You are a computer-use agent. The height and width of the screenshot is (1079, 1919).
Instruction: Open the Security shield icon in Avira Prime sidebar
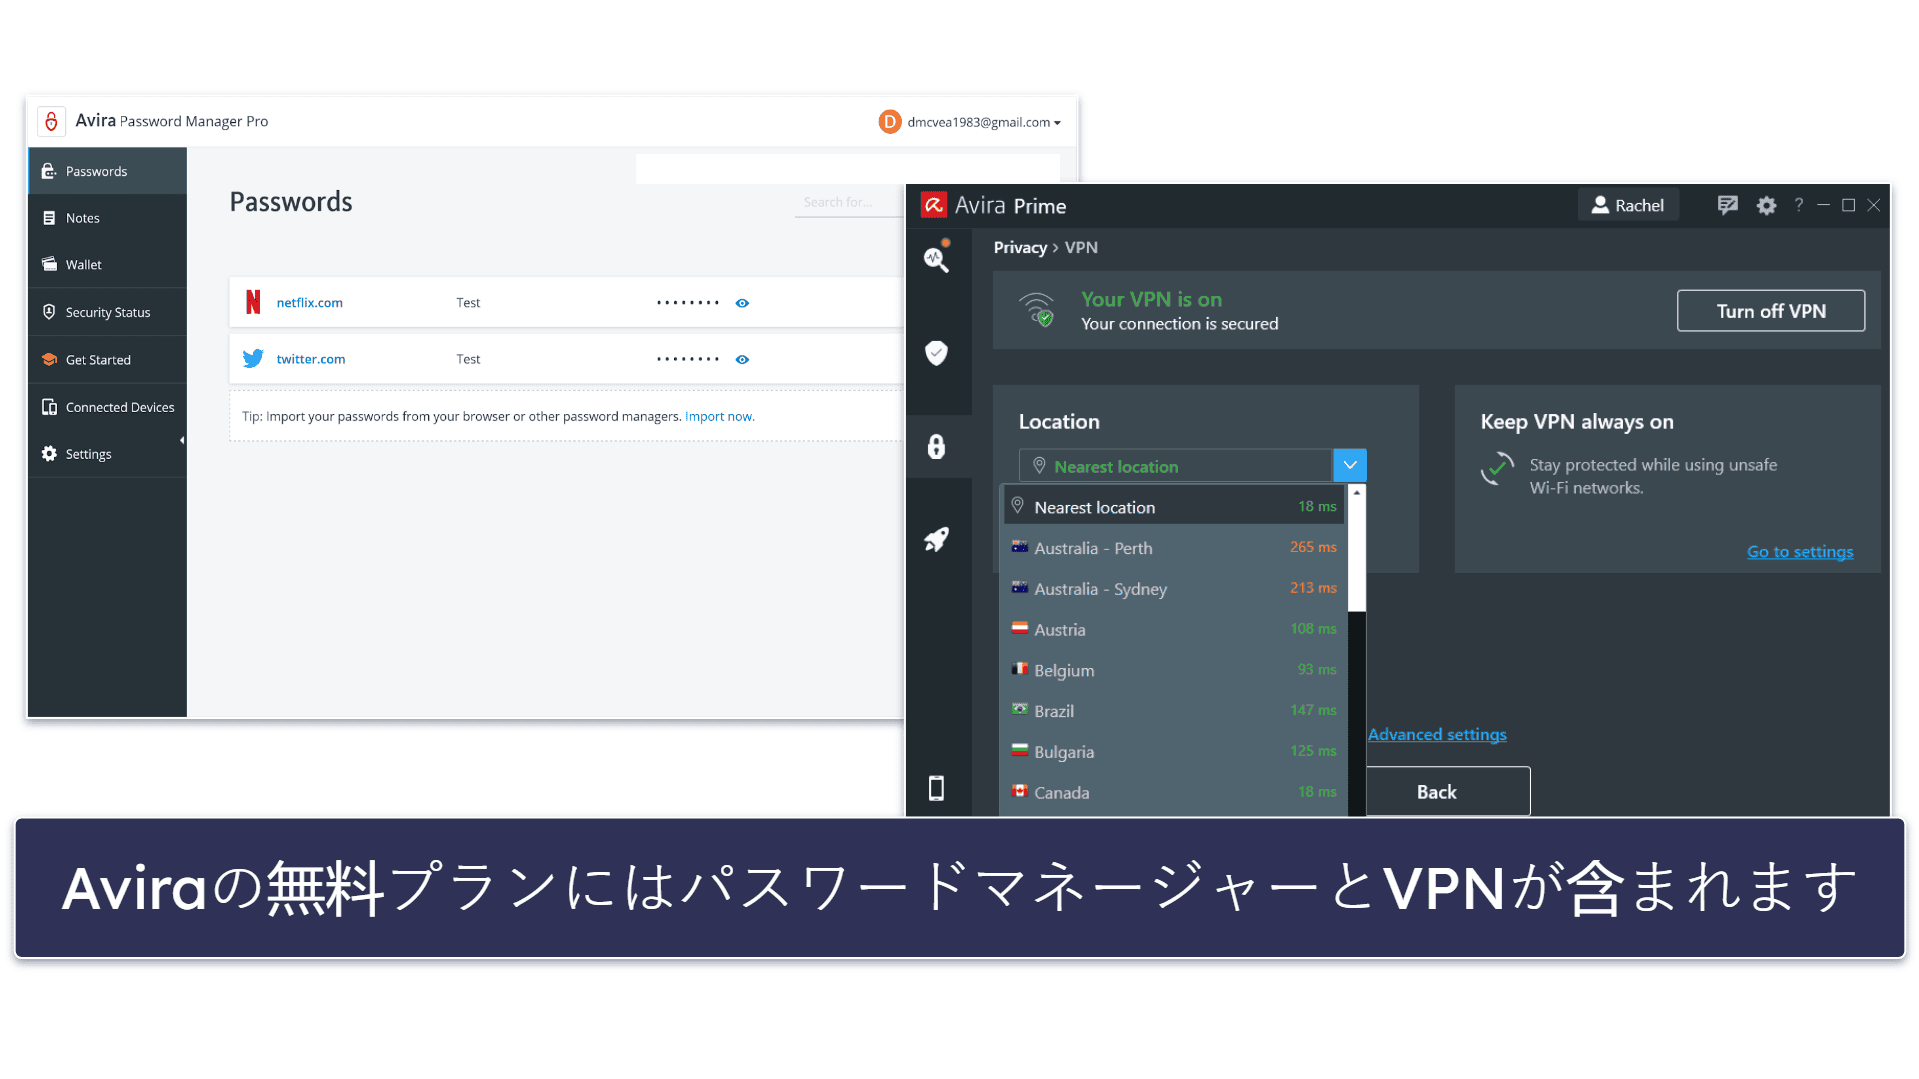[x=936, y=353]
